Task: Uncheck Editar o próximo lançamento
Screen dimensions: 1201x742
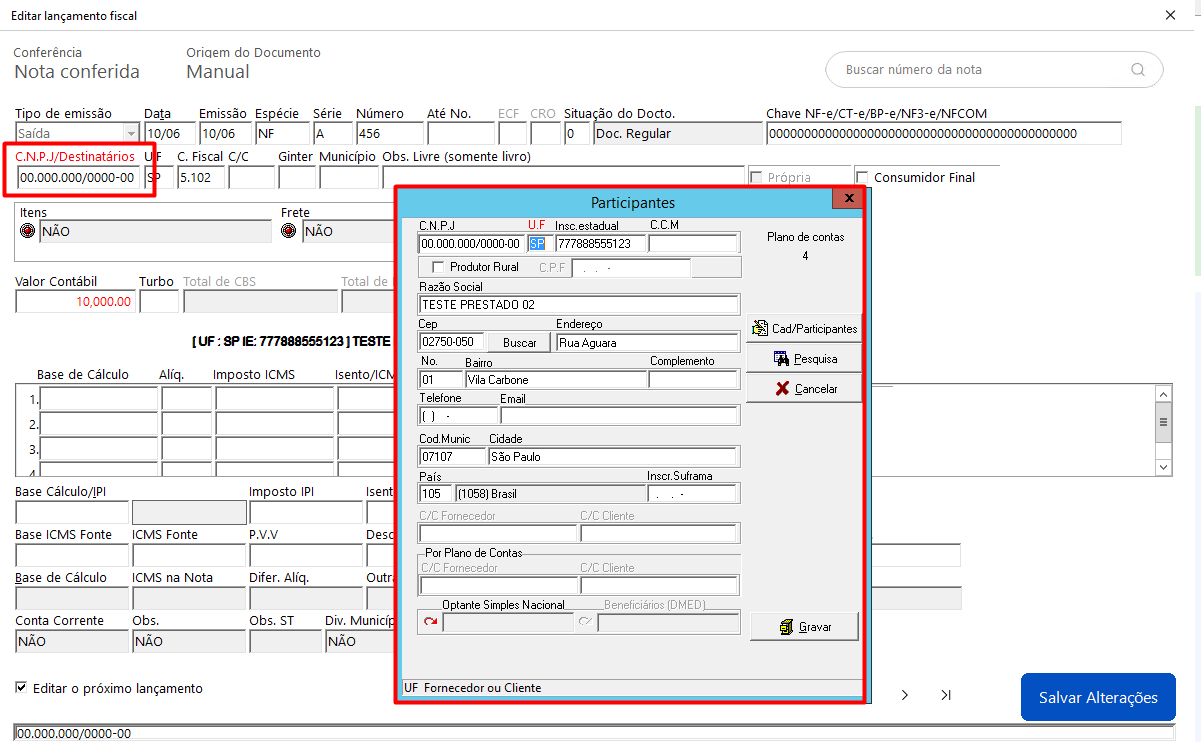Action: [x=22, y=688]
